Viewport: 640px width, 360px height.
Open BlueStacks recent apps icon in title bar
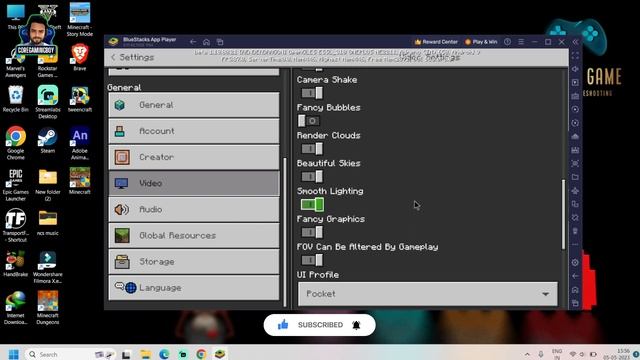coord(220,42)
